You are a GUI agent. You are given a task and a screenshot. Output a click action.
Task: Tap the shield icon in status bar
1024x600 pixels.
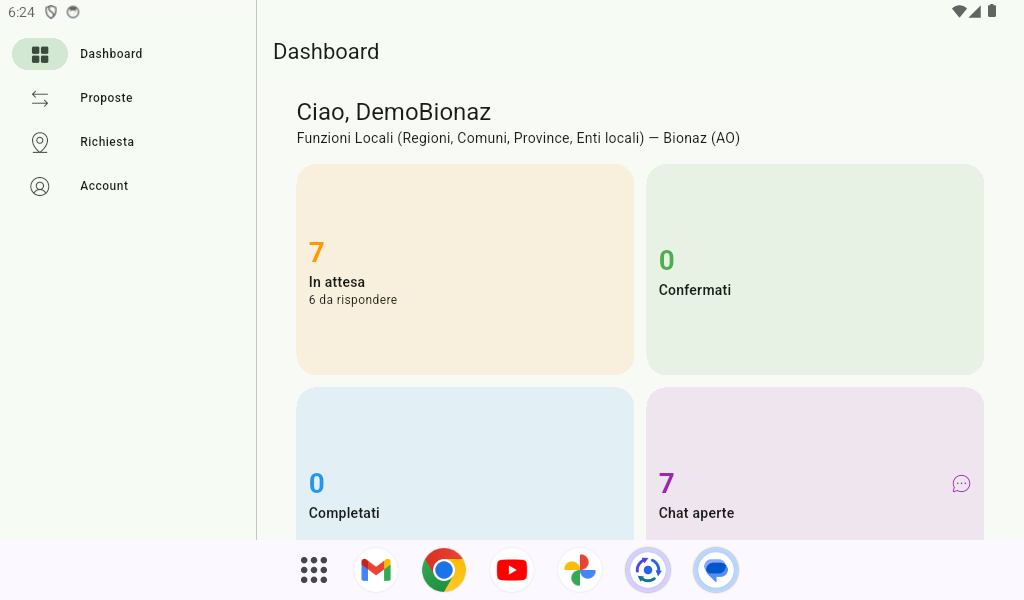point(51,12)
